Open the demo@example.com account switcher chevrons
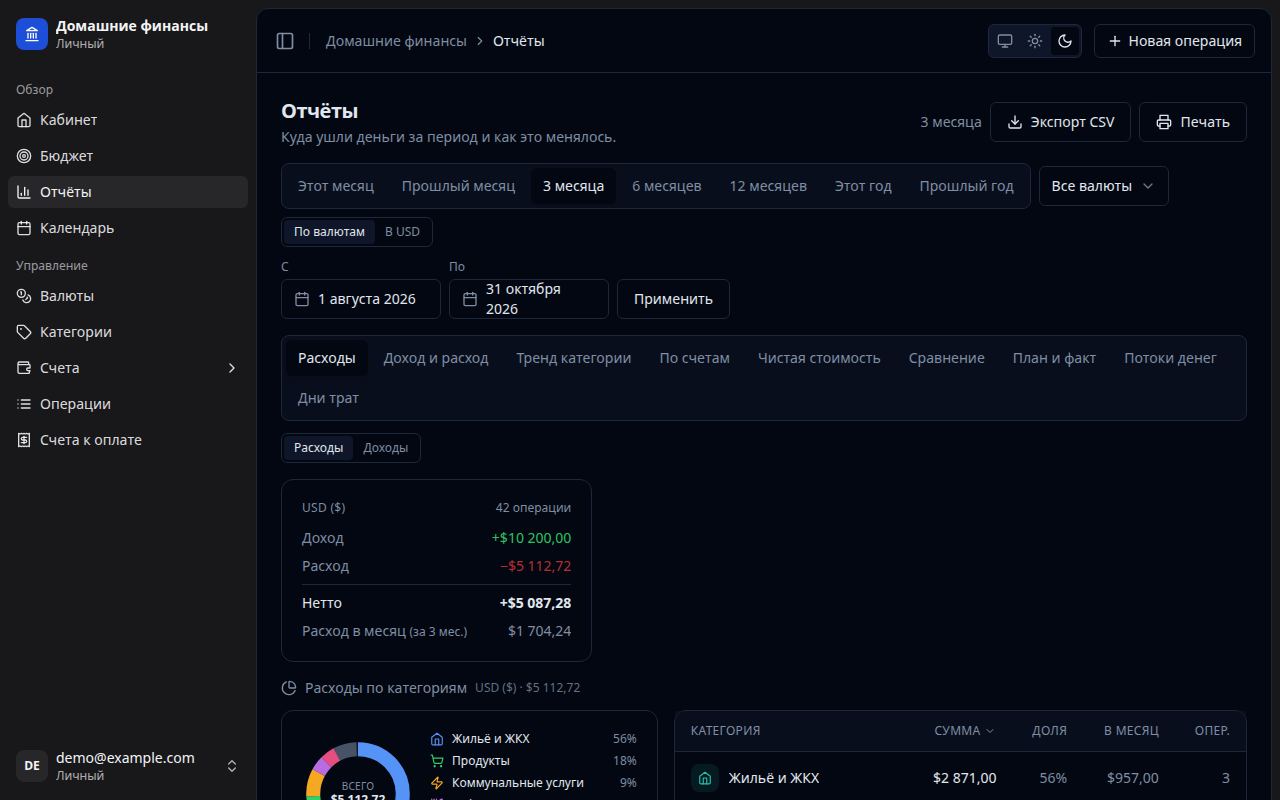The image size is (1280, 800). point(232,766)
